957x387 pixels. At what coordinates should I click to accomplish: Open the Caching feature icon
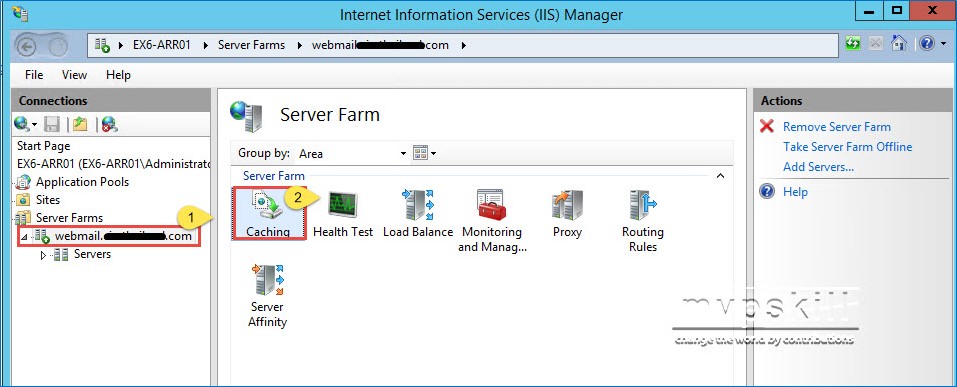269,213
